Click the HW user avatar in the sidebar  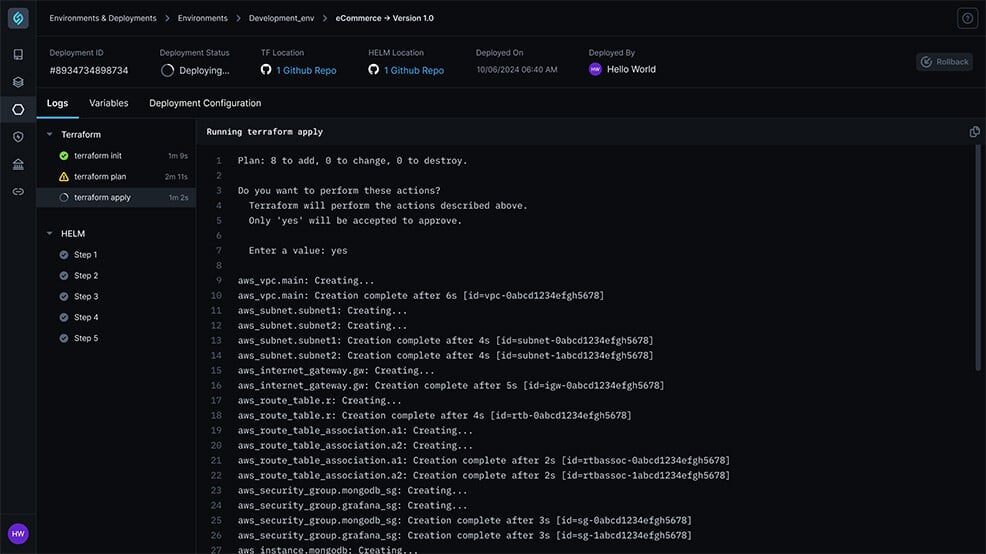click(18, 534)
